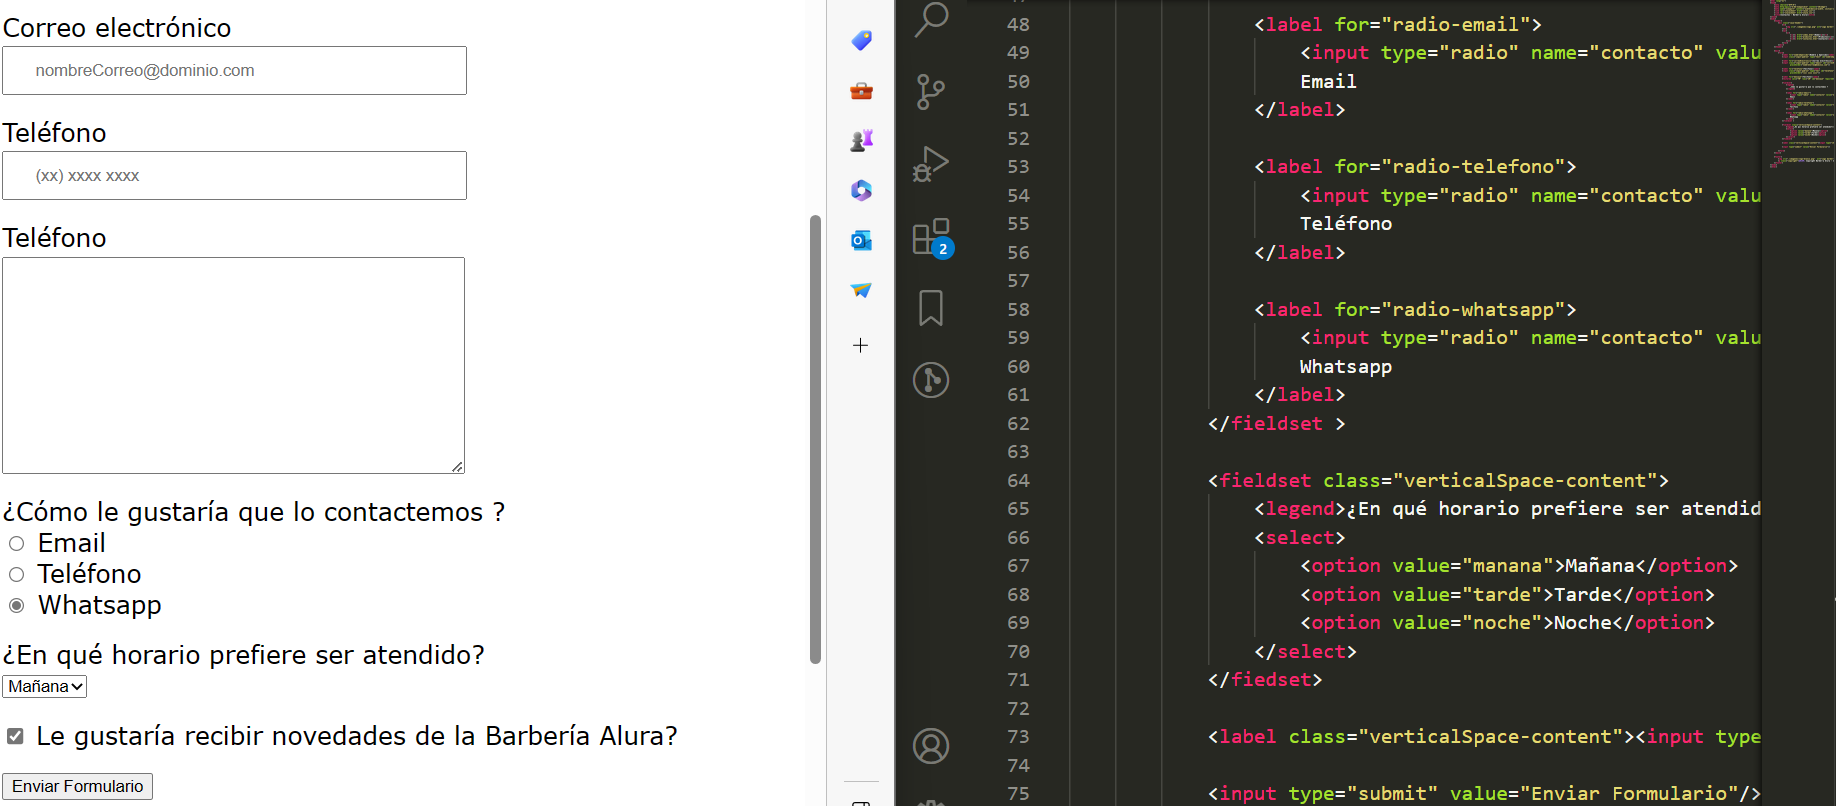This screenshot has height=806, width=1836.
Task: Click line number 62 in the editor
Action: pos(1018,424)
